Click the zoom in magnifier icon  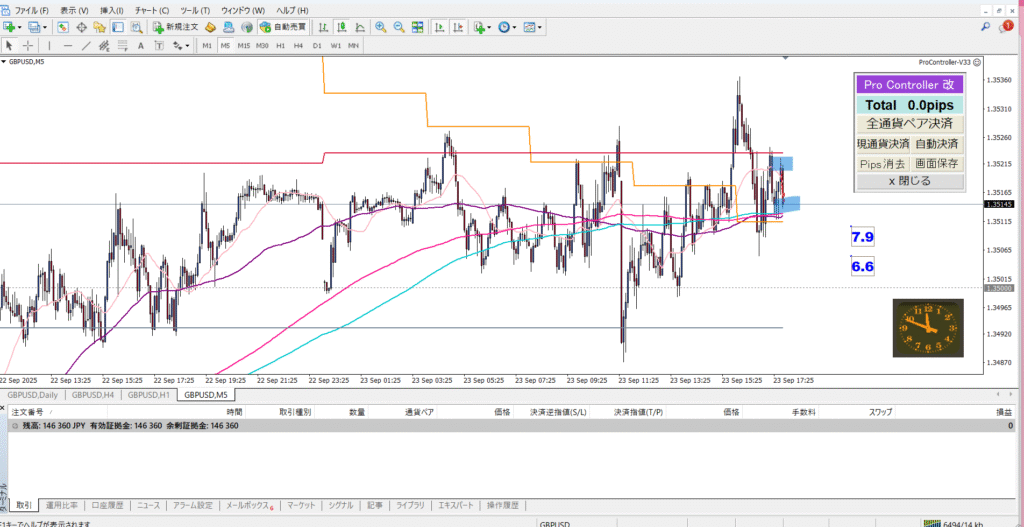pyautogui.click(x=381, y=27)
